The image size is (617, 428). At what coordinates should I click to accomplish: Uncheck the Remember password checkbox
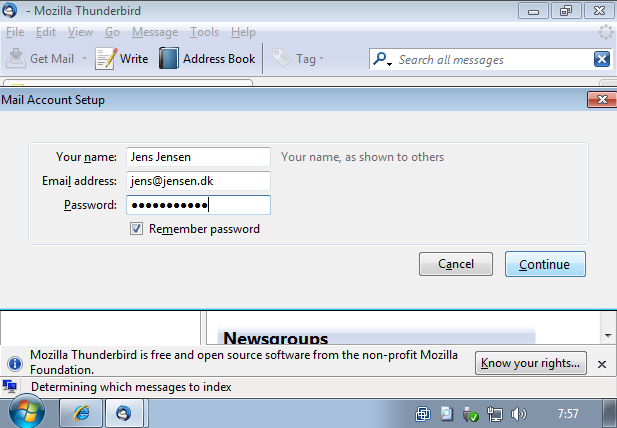point(136,229)
